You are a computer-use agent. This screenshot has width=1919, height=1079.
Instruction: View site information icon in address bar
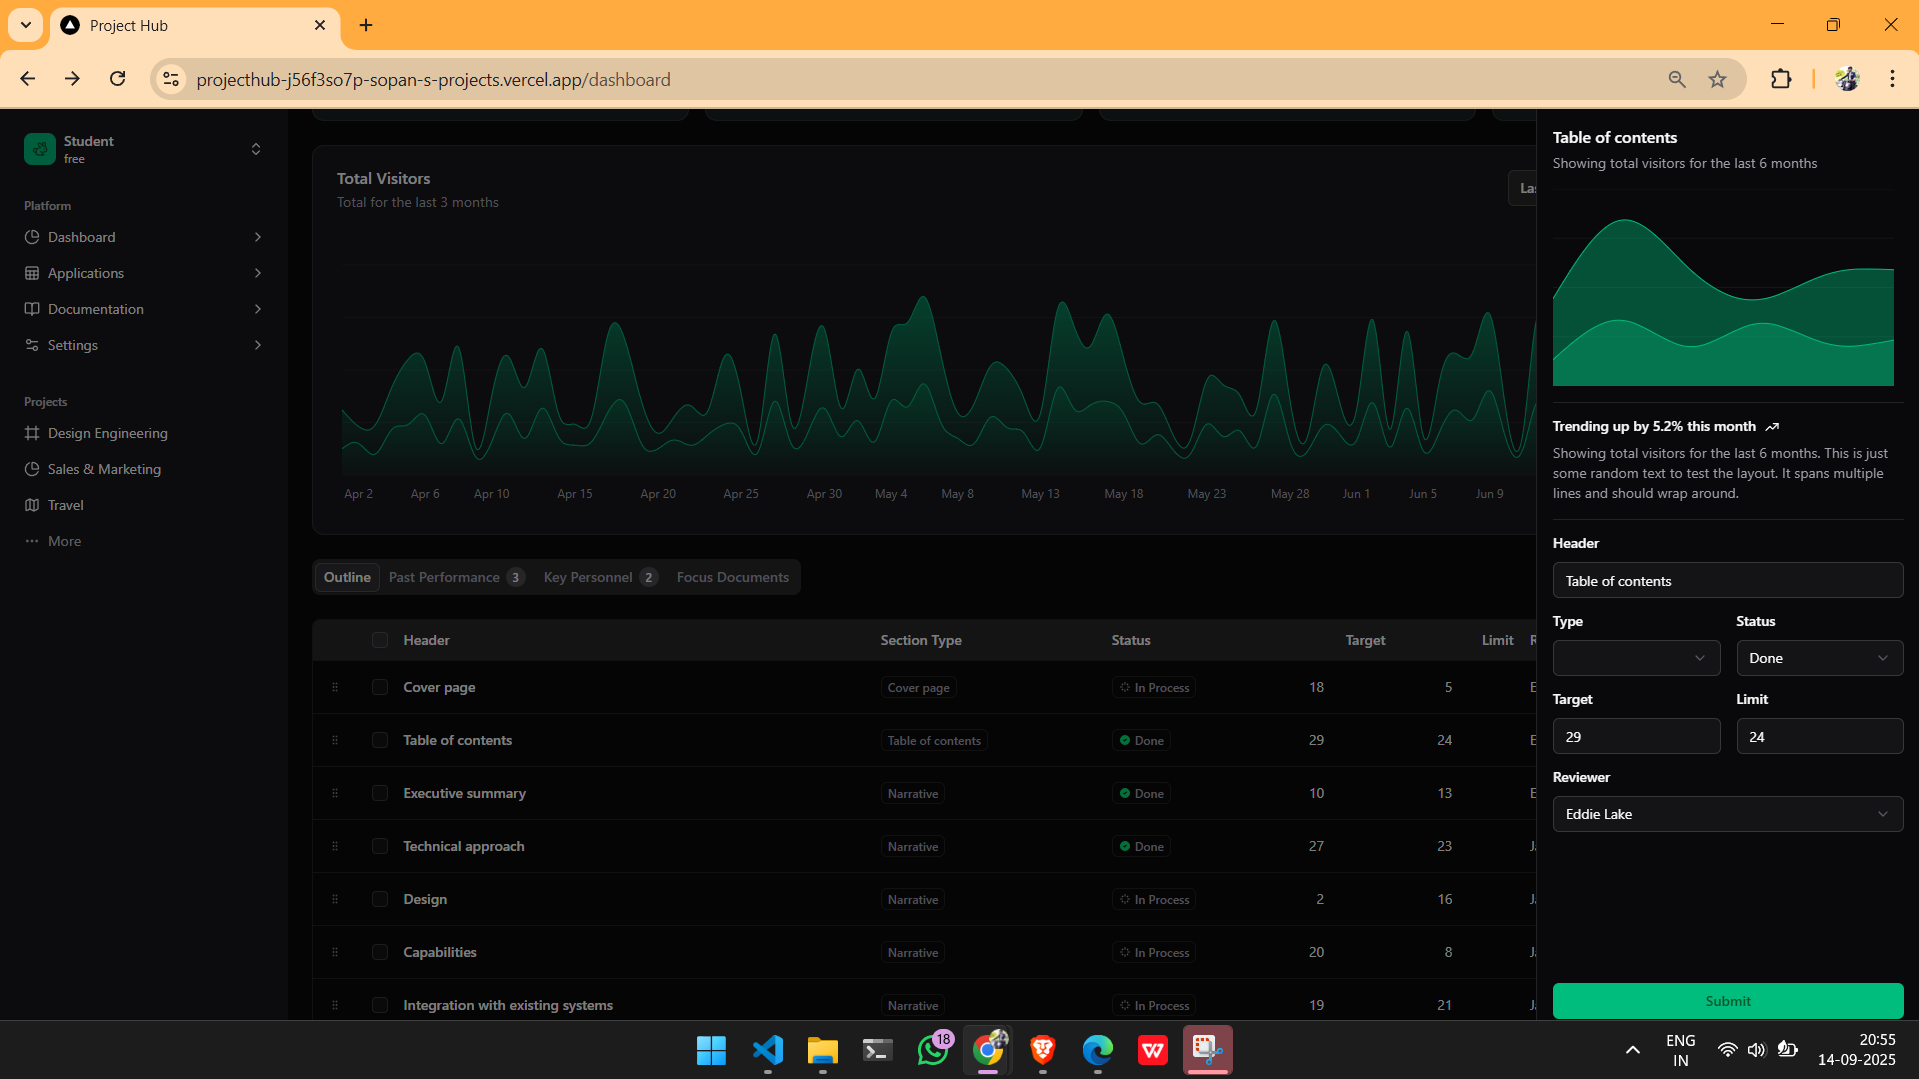point(171,79)
